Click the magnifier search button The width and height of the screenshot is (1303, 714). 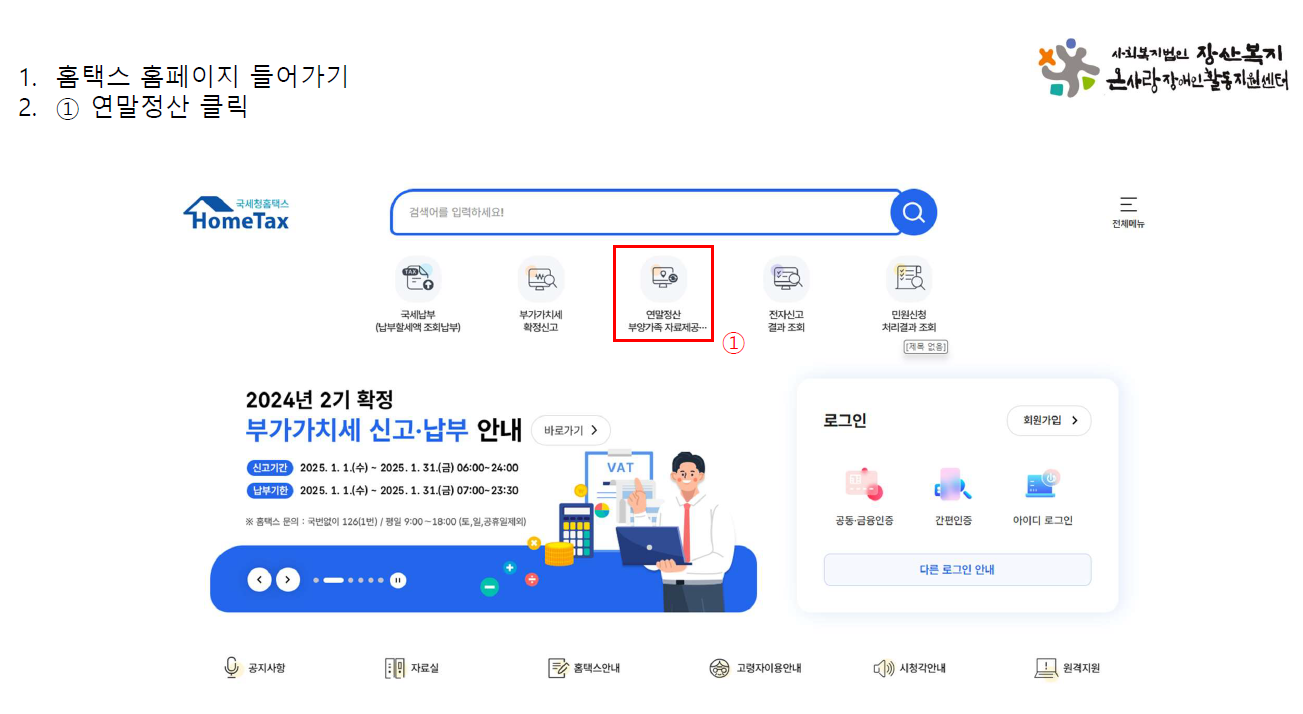[x=913, y=212]
